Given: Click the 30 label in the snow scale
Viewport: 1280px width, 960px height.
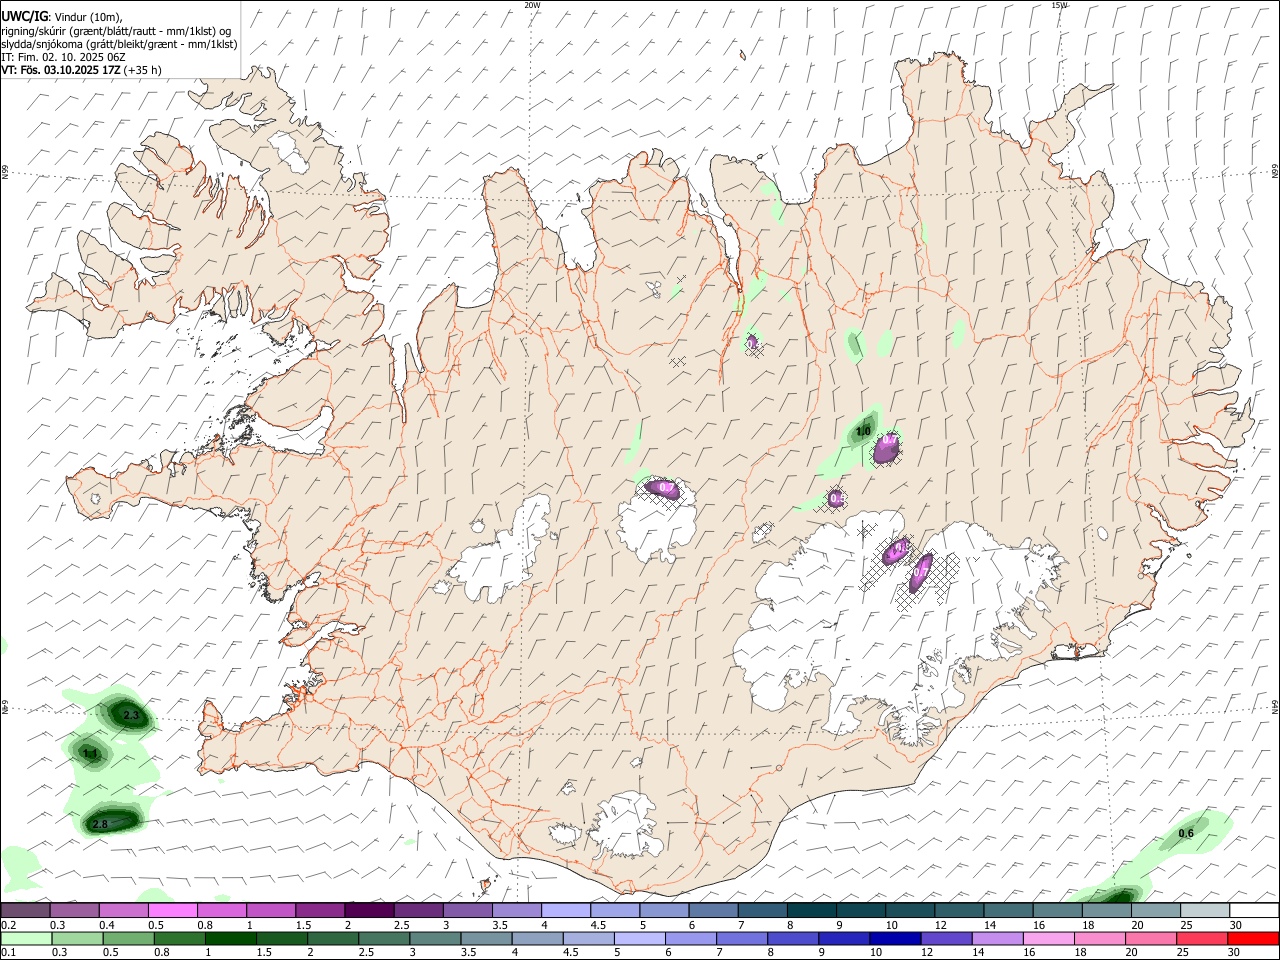Looking at the screenshot, I should 1234,925.
